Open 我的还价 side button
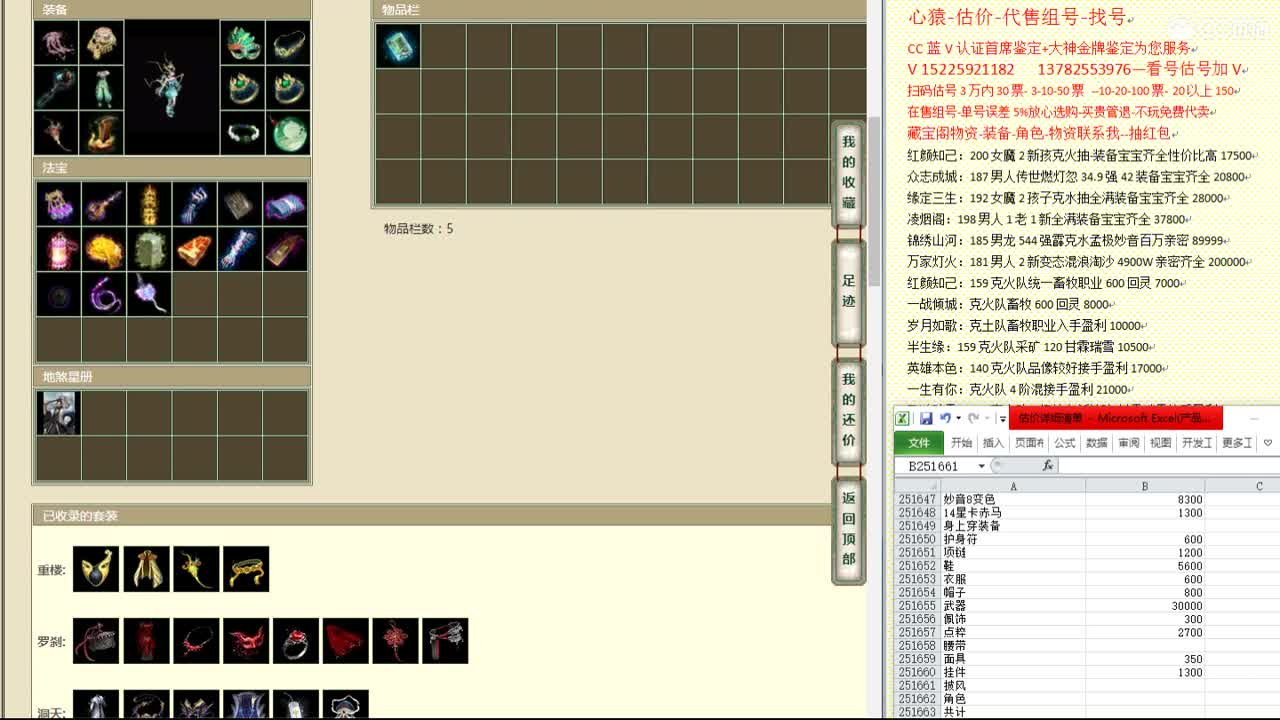The width and height of the screenshot is (1280, 720). tap(848, 410)
